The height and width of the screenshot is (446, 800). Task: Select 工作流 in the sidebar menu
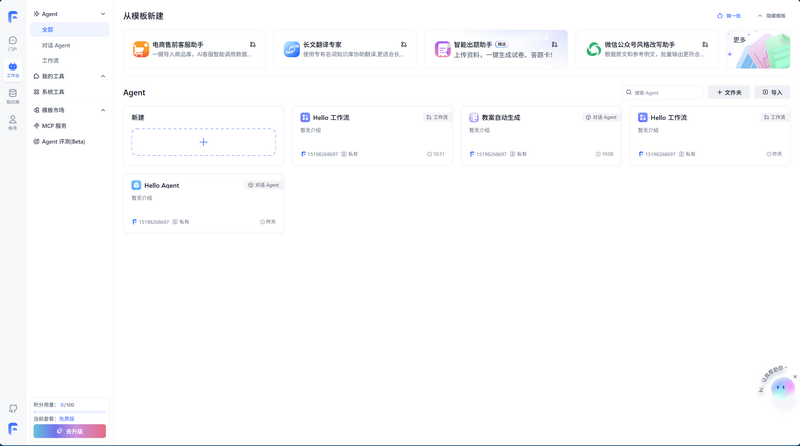coord(50,61)
